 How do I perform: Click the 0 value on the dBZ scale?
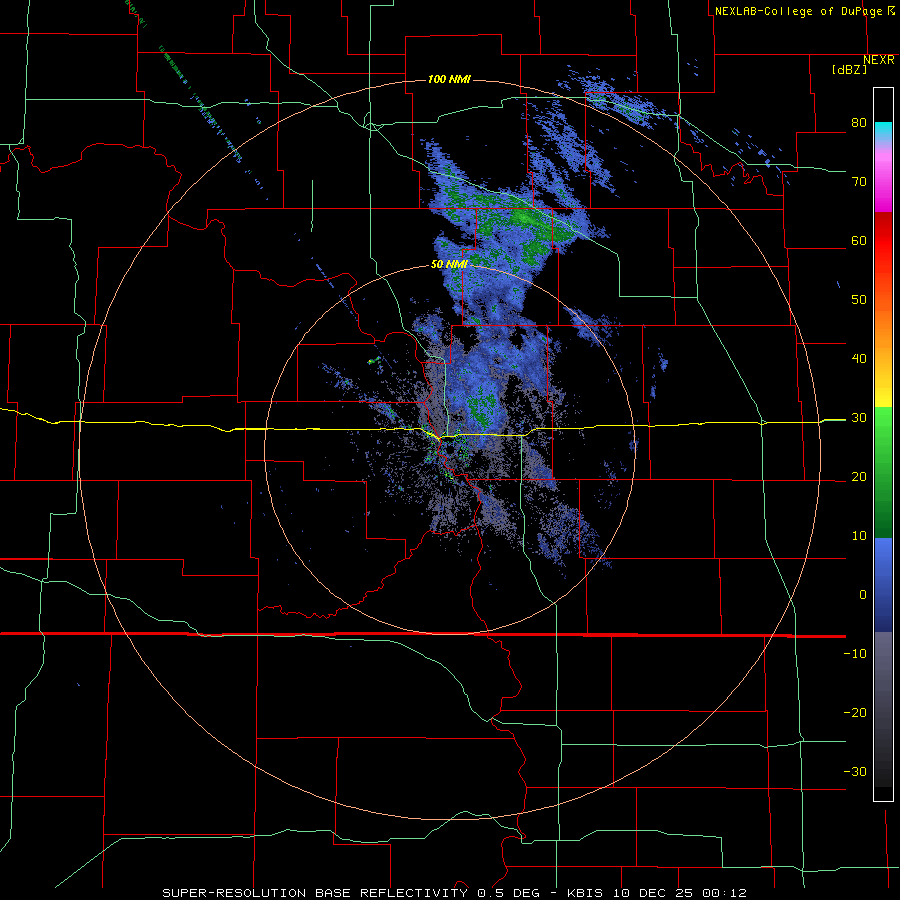pyautogui.click(x=863, y=595)
